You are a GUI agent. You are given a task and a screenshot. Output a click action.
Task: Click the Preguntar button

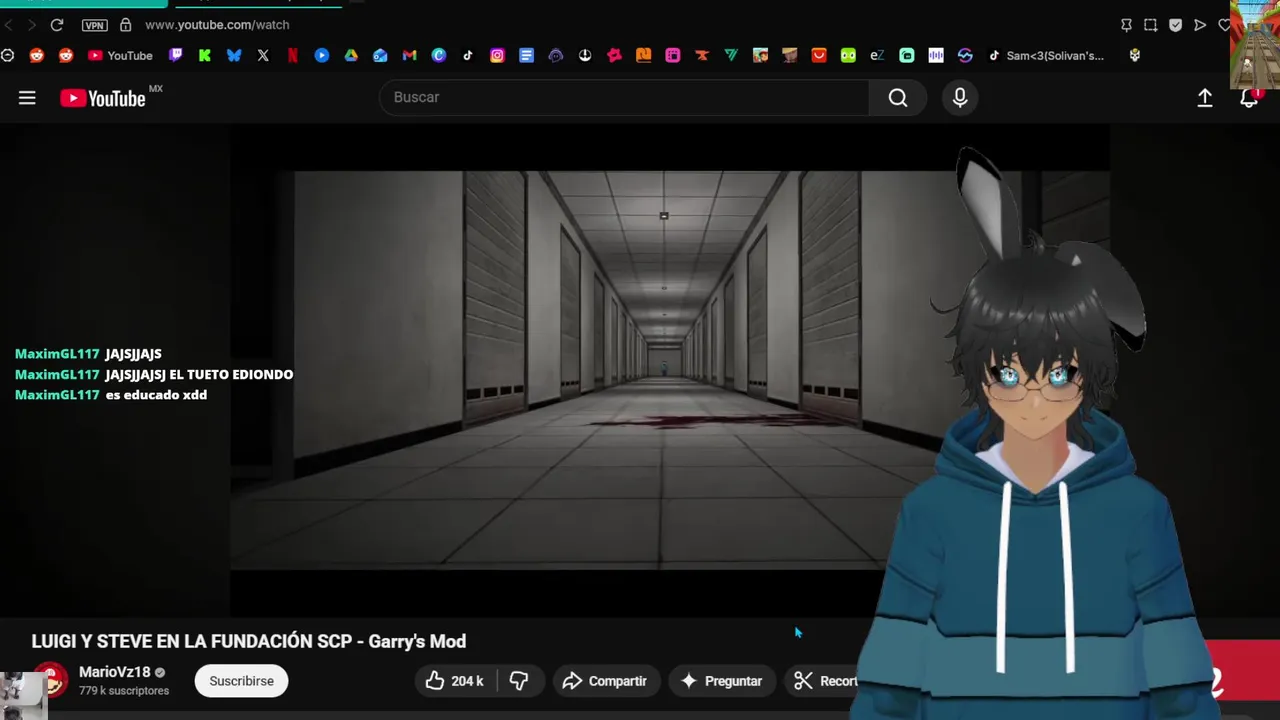pos(721,681)
